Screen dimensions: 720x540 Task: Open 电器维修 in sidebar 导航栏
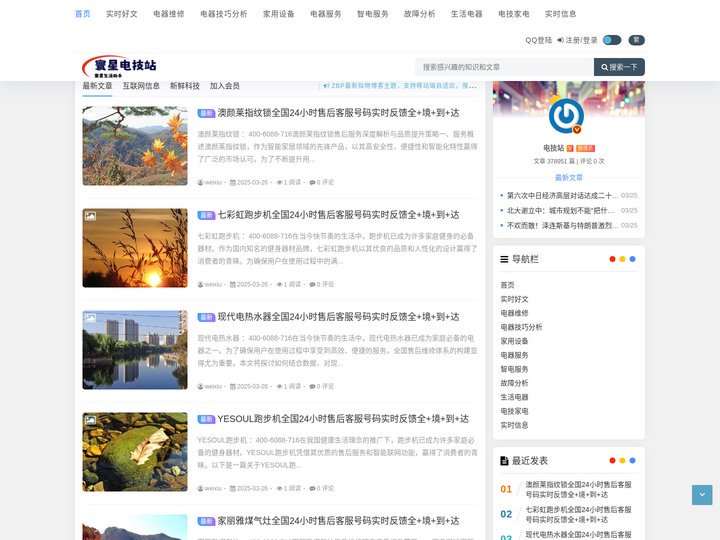point(514,313)
